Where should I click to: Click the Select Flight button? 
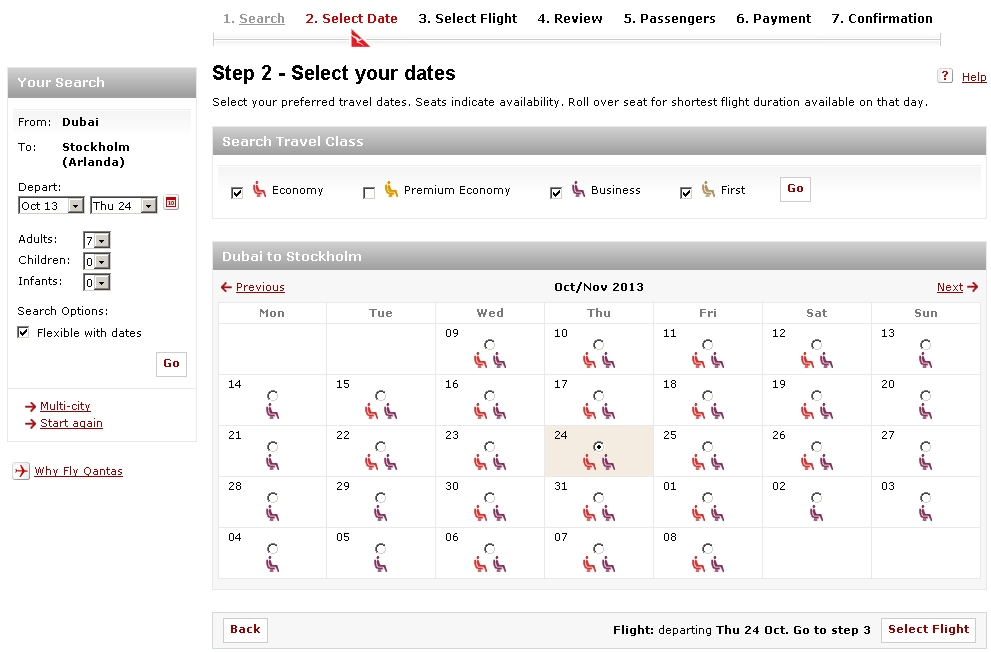tap(928, 629)
